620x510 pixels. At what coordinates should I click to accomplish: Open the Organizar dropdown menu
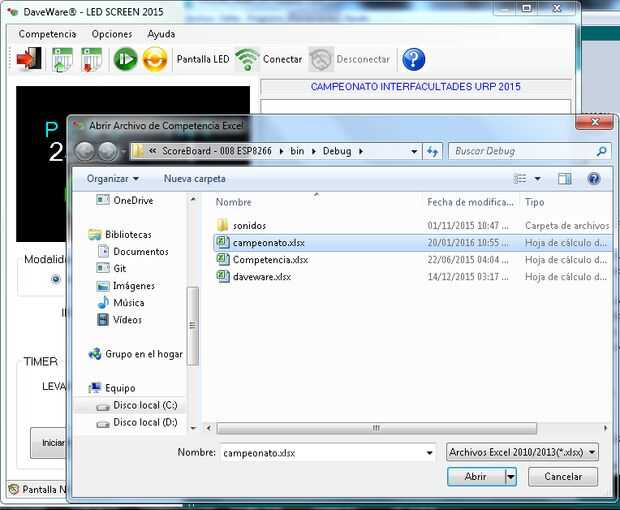113,179
